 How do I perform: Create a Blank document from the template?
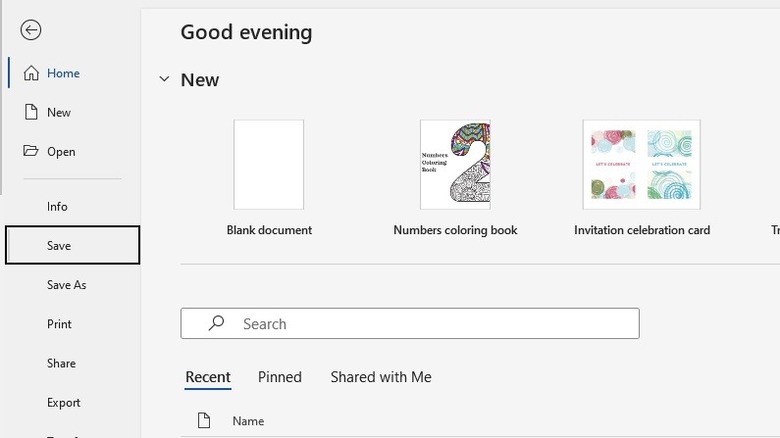269,165
